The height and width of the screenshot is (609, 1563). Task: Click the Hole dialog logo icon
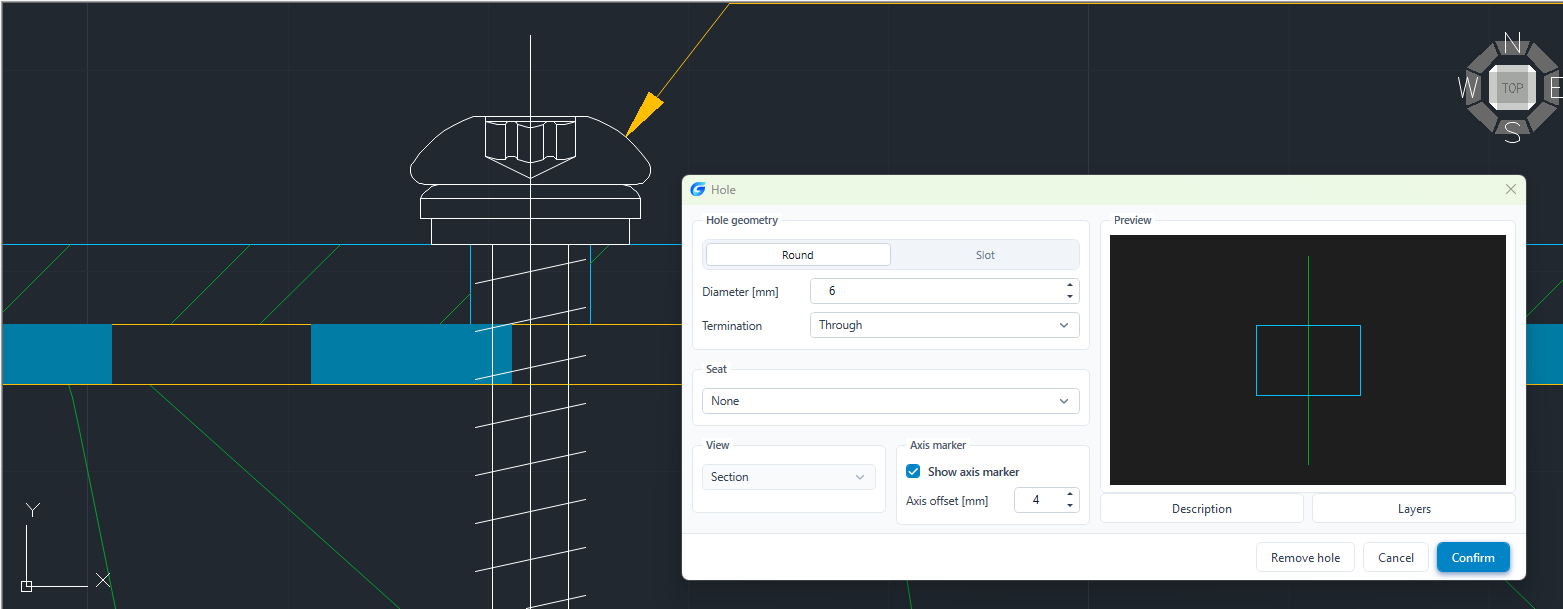click(x=698, y=189)
